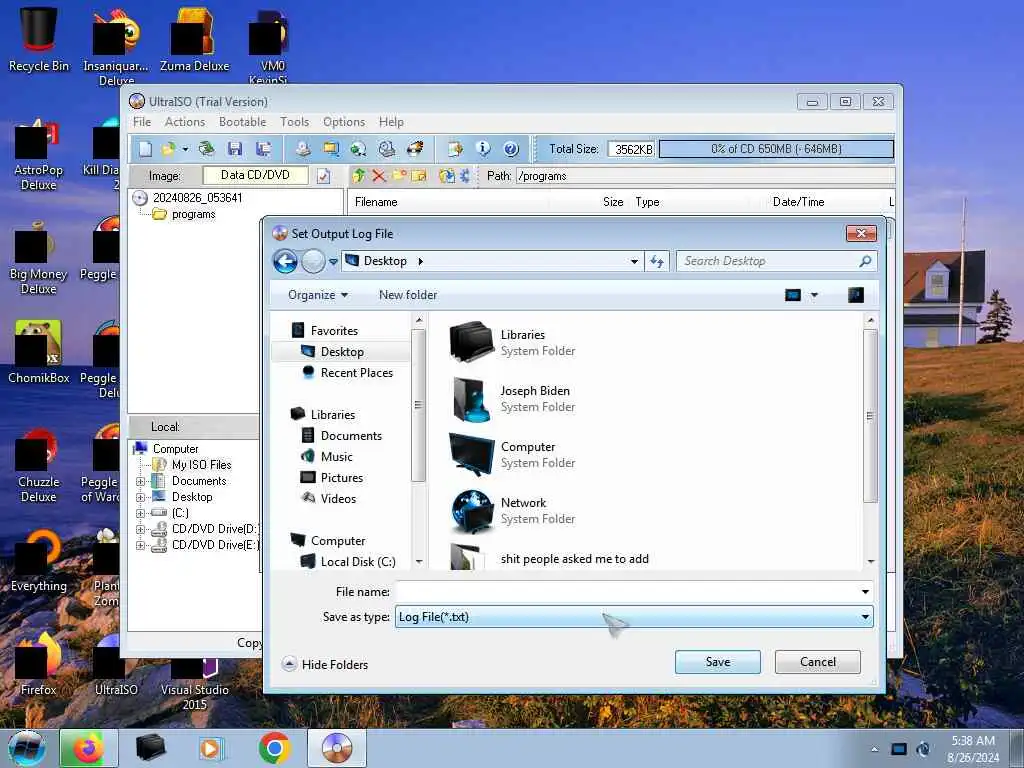Click the Info (i) icon in UltraISO toolbar
The image size is (1024, 768).
(x=483, y=149)
